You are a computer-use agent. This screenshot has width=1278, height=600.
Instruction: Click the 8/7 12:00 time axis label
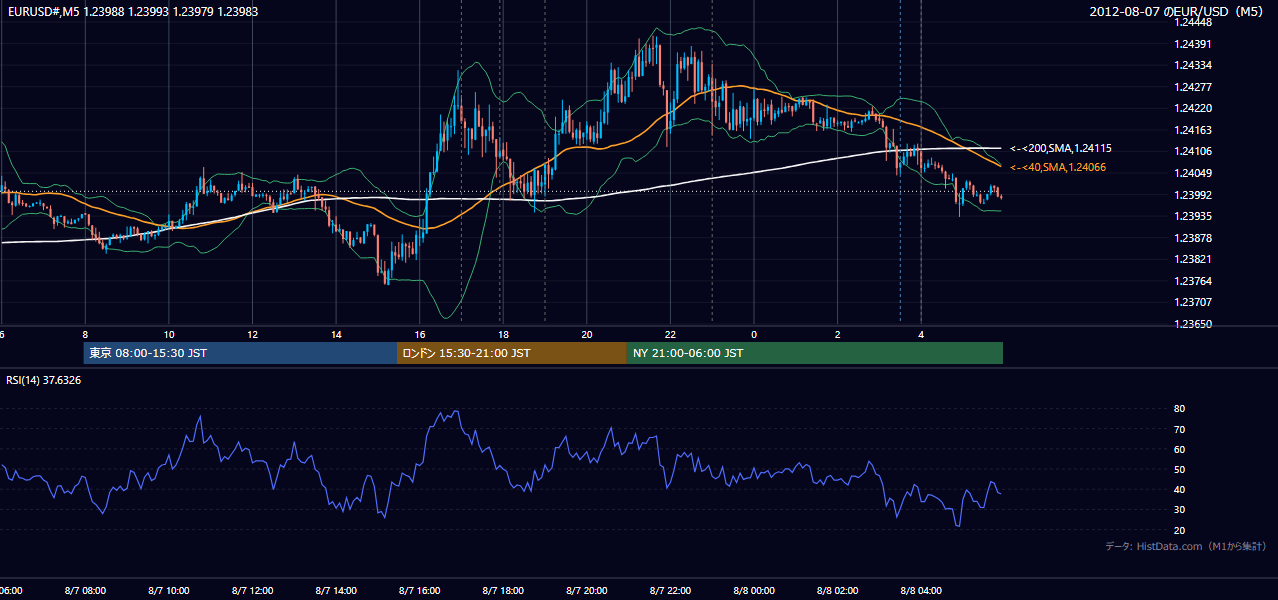252,591
